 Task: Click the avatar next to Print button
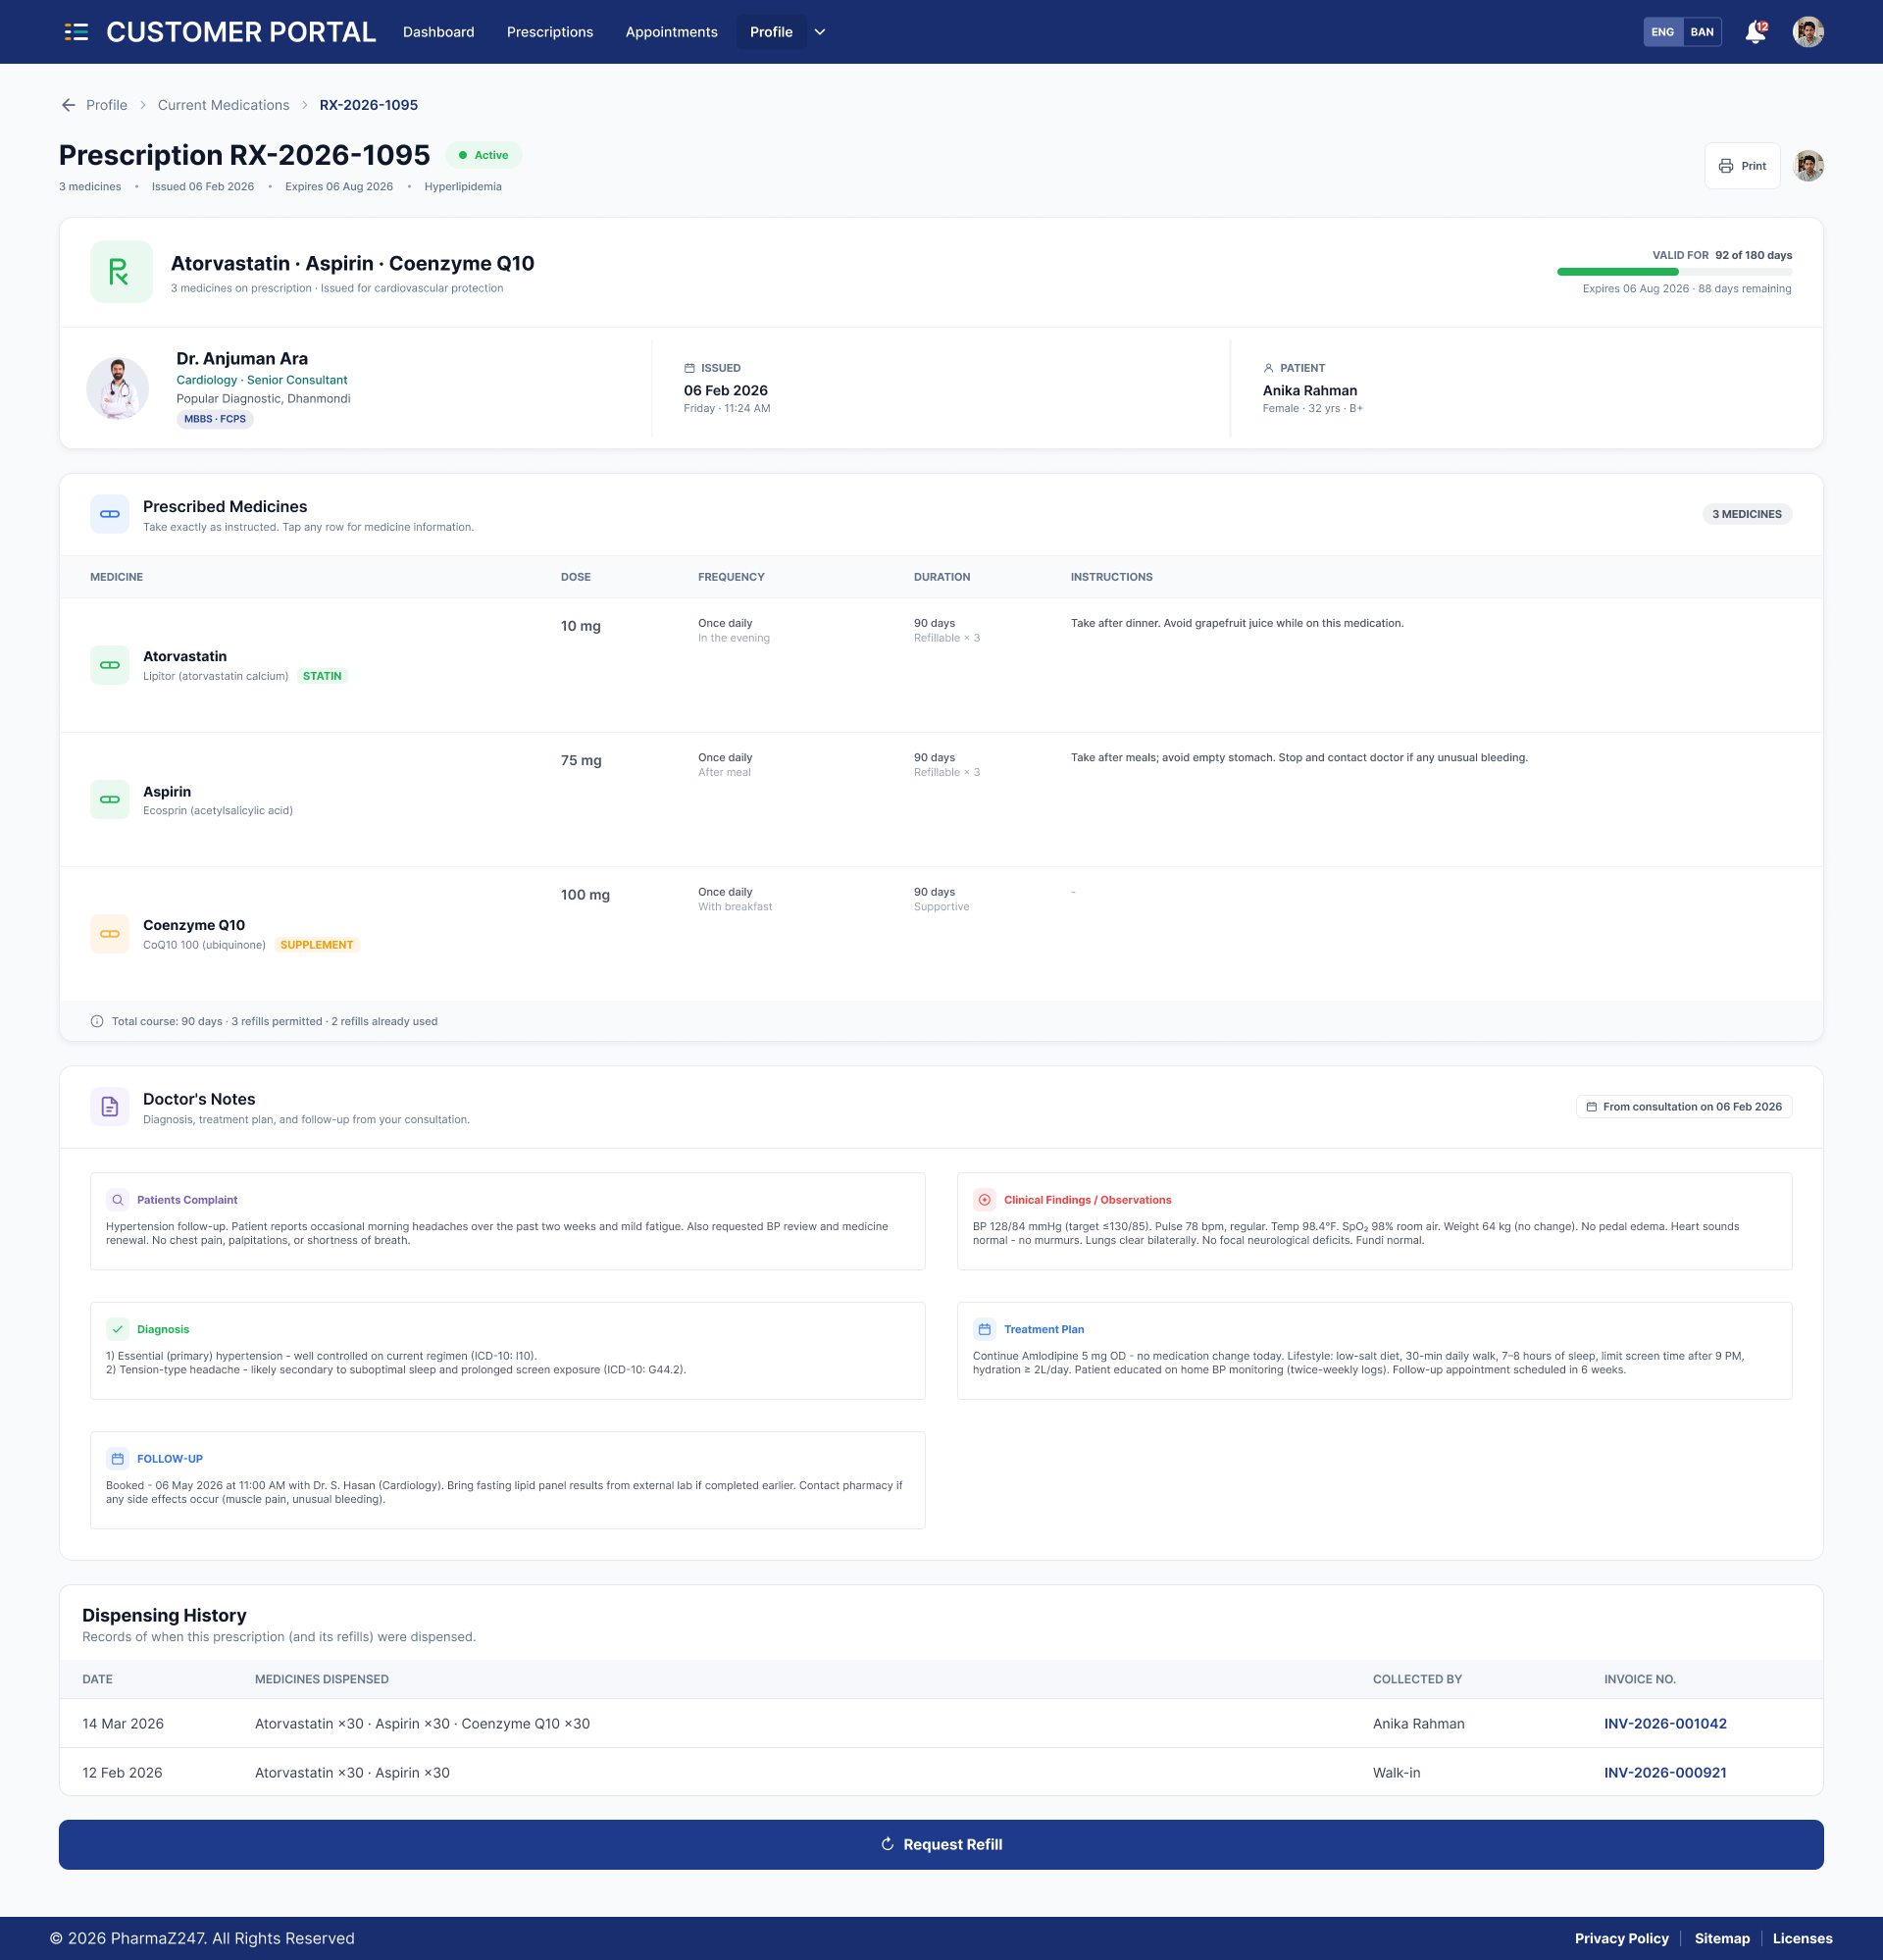point(1808,166)
